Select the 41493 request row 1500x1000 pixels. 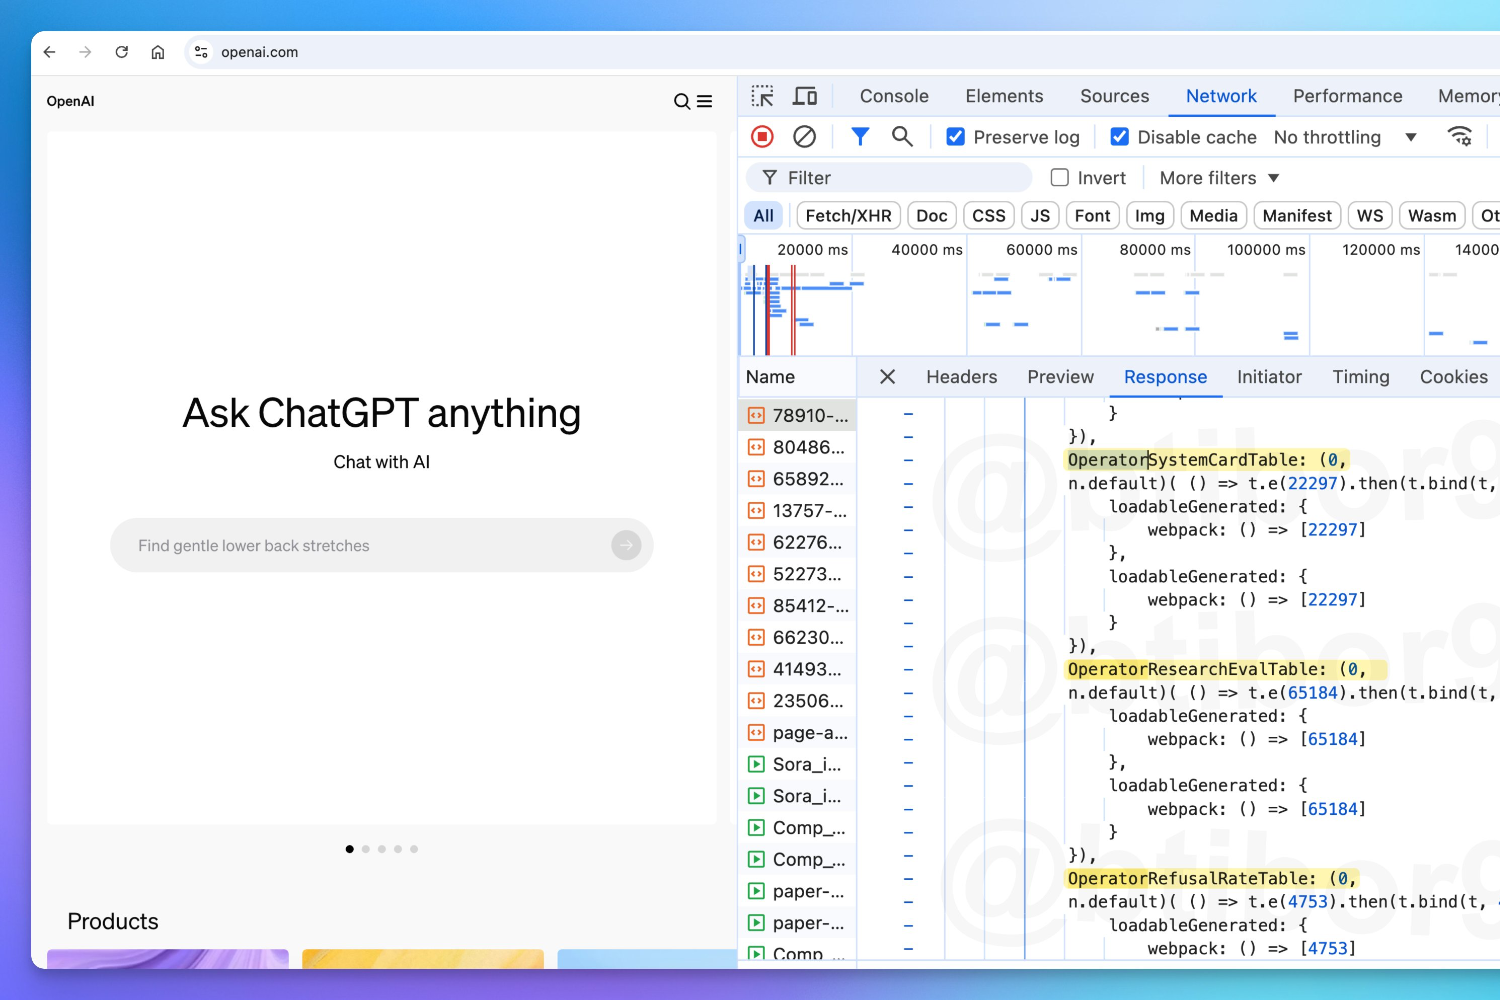(798, 669)
